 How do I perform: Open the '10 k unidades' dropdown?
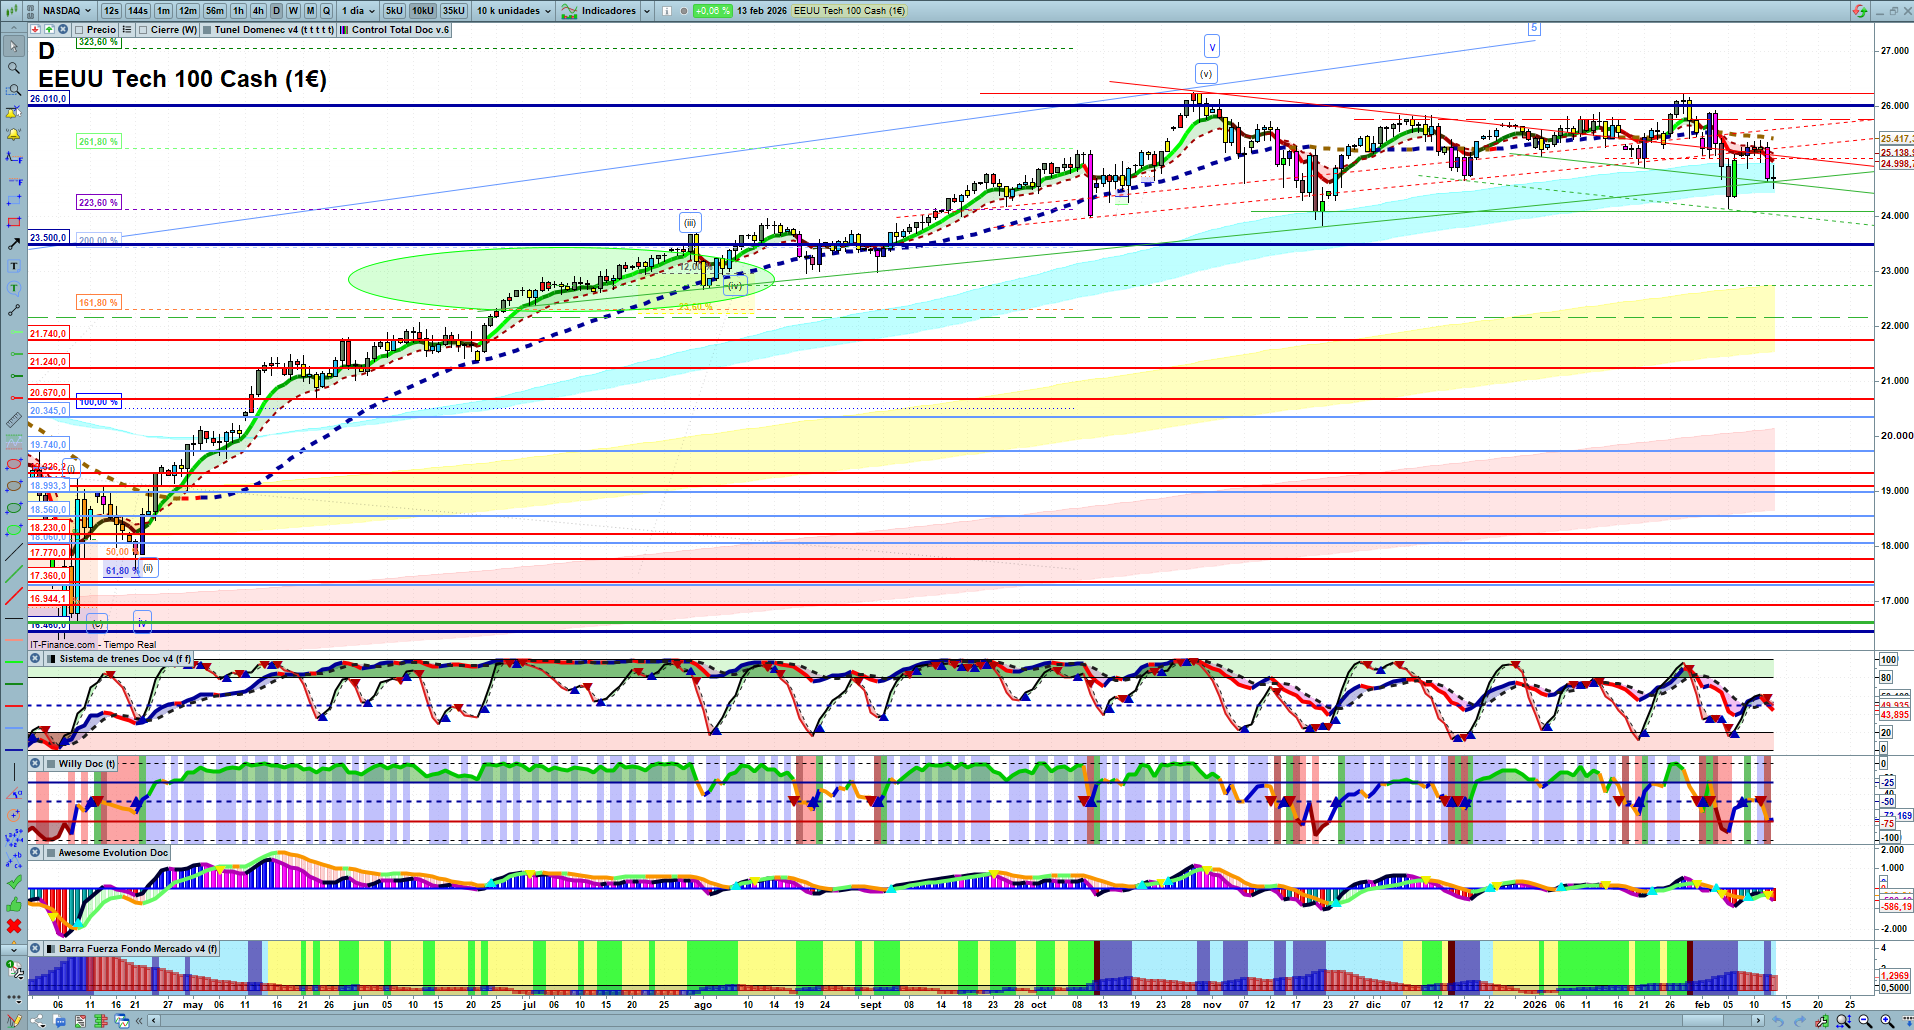(x=514, y=11)
